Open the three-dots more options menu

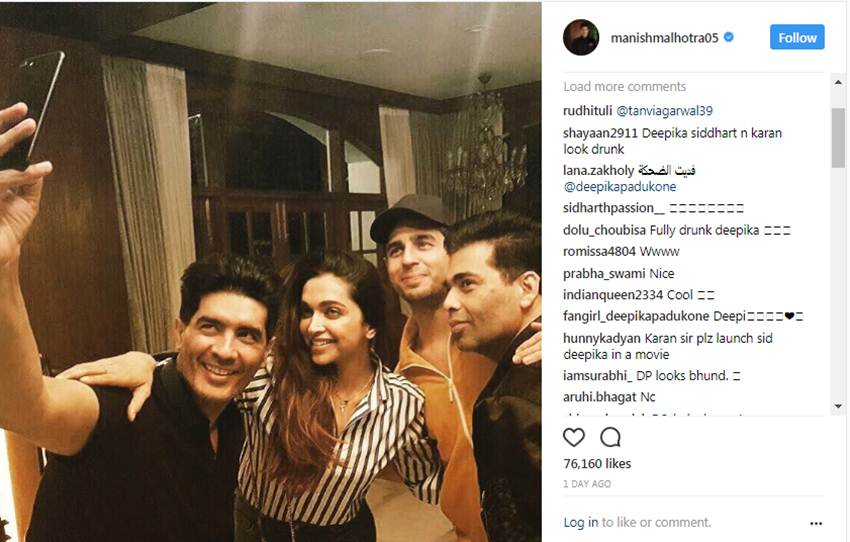pos(816,524)
